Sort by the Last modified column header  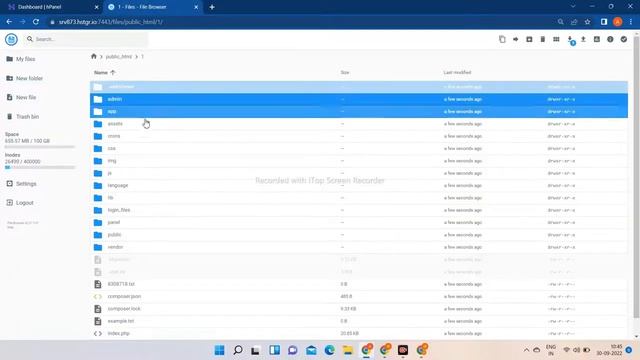[x=457, y=72]
